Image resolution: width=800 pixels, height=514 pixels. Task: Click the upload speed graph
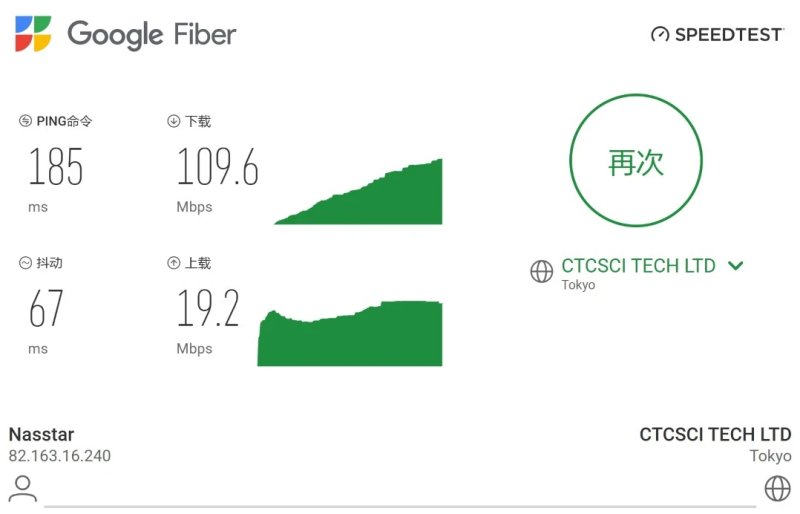349,333
